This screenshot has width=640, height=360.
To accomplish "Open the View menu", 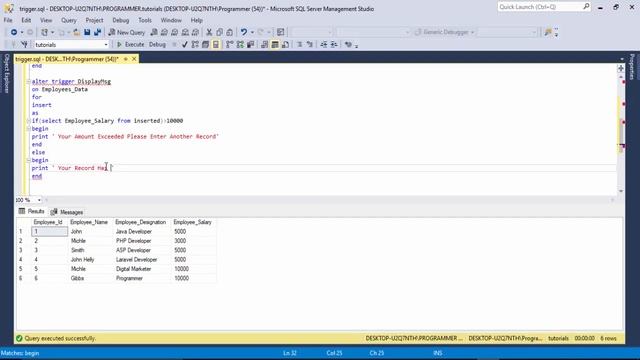I will click(46, 20).
